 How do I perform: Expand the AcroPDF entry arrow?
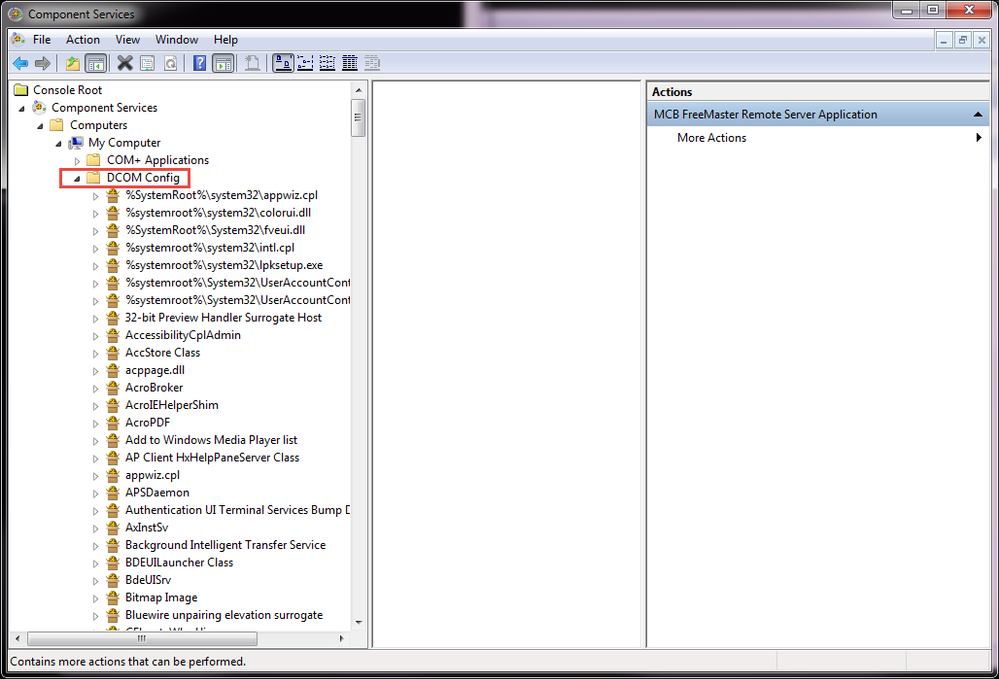[95, 422]
